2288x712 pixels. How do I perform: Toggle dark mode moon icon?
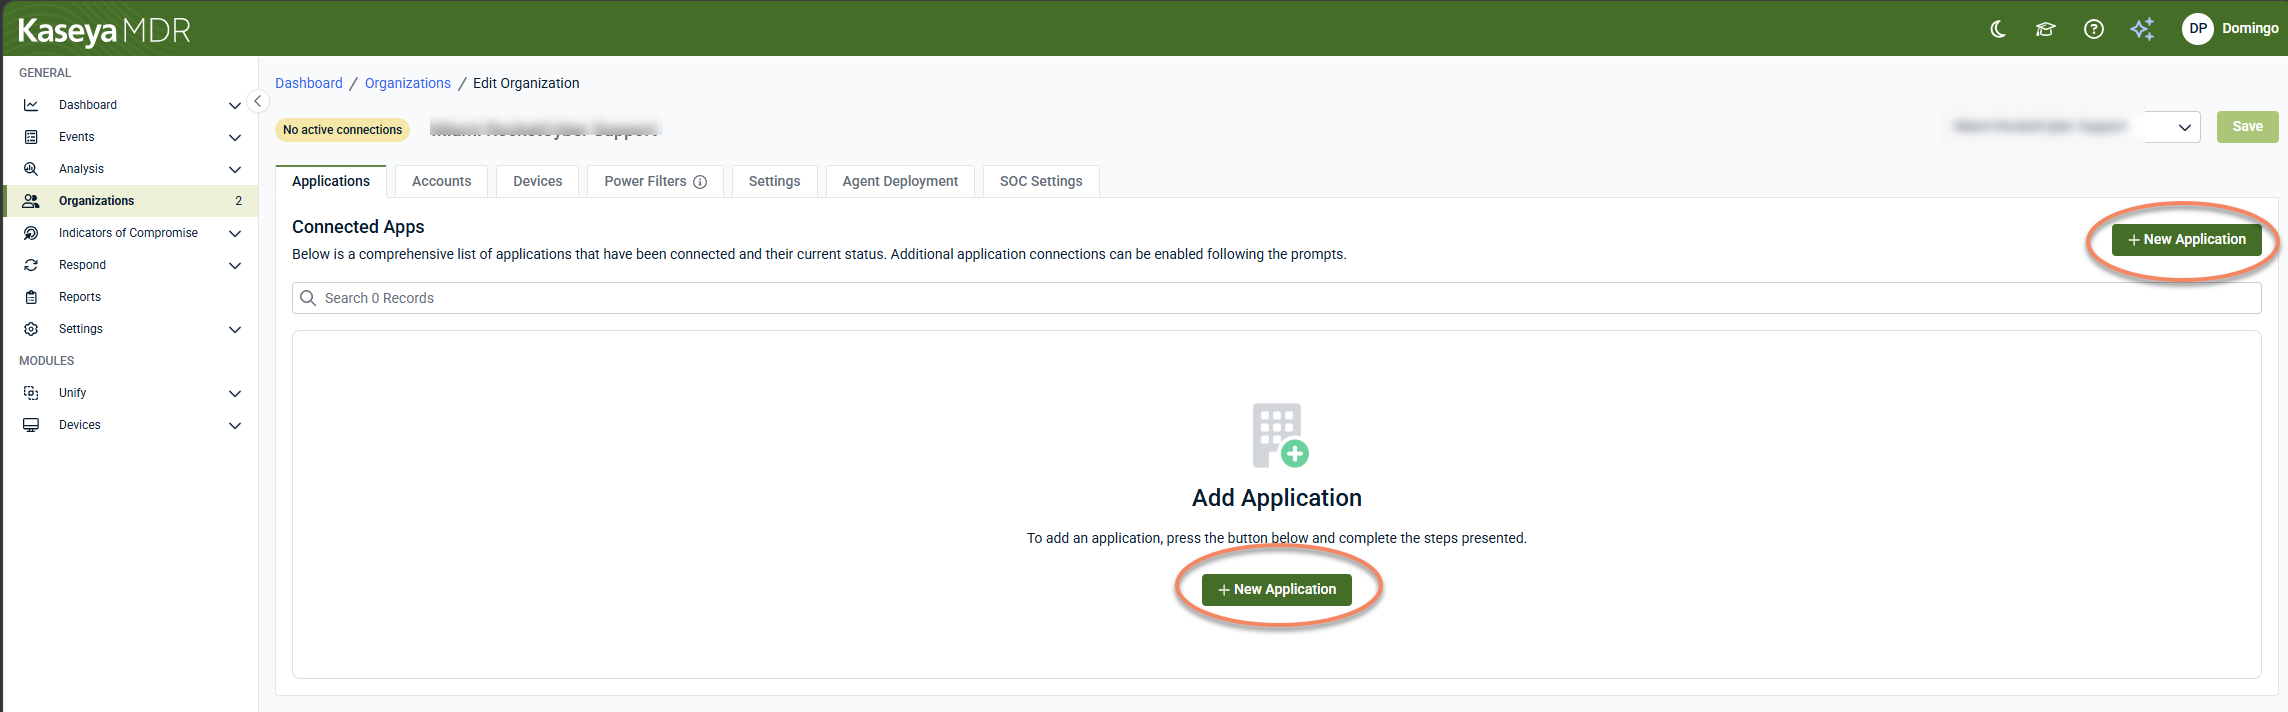1998,29
